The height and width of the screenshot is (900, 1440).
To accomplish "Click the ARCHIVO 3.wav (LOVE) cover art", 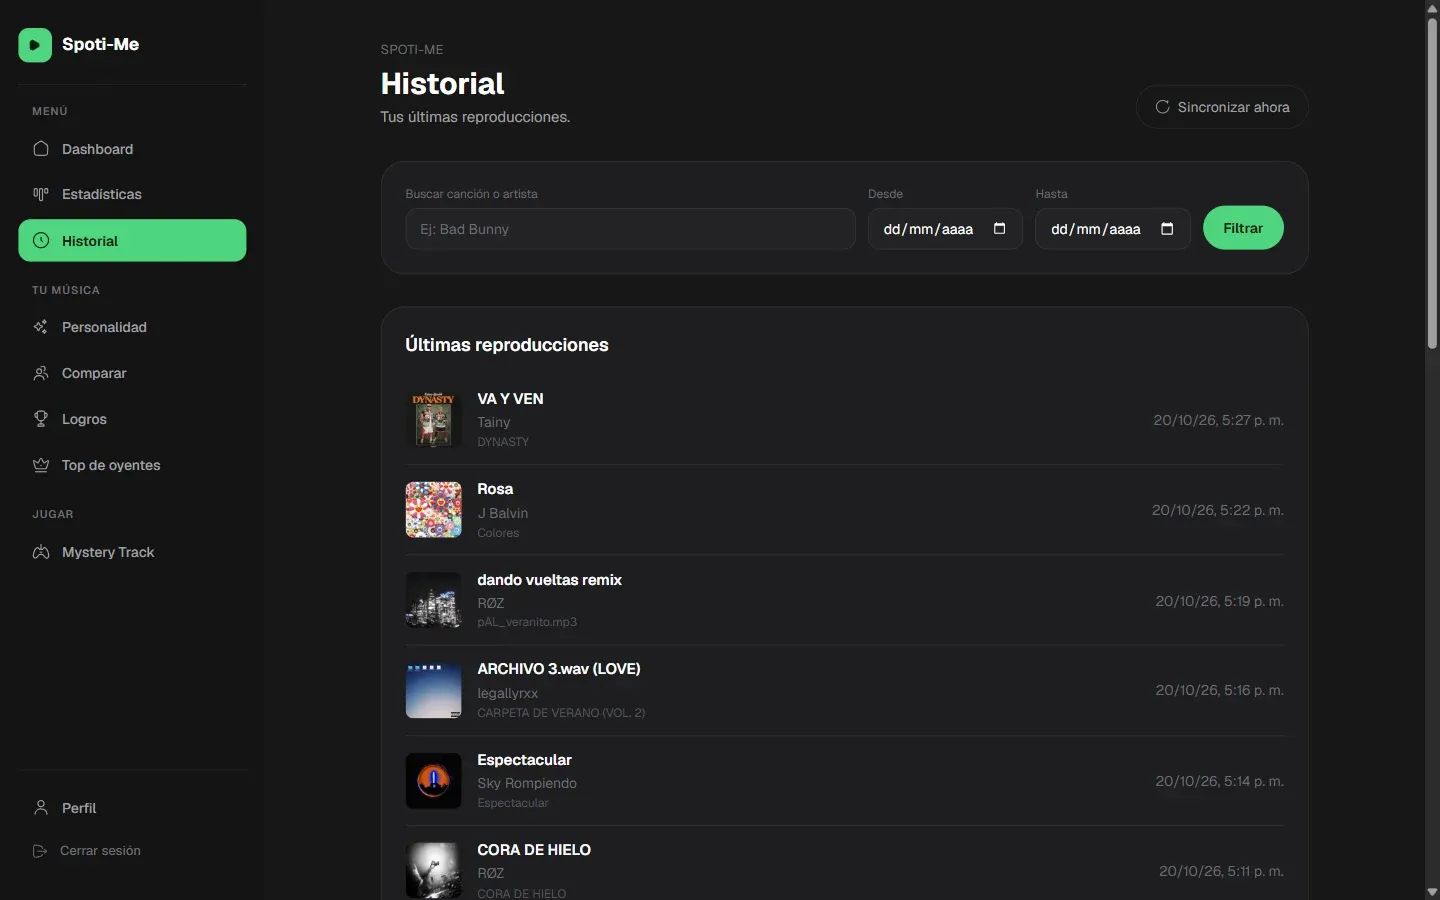I will point(433,690).
